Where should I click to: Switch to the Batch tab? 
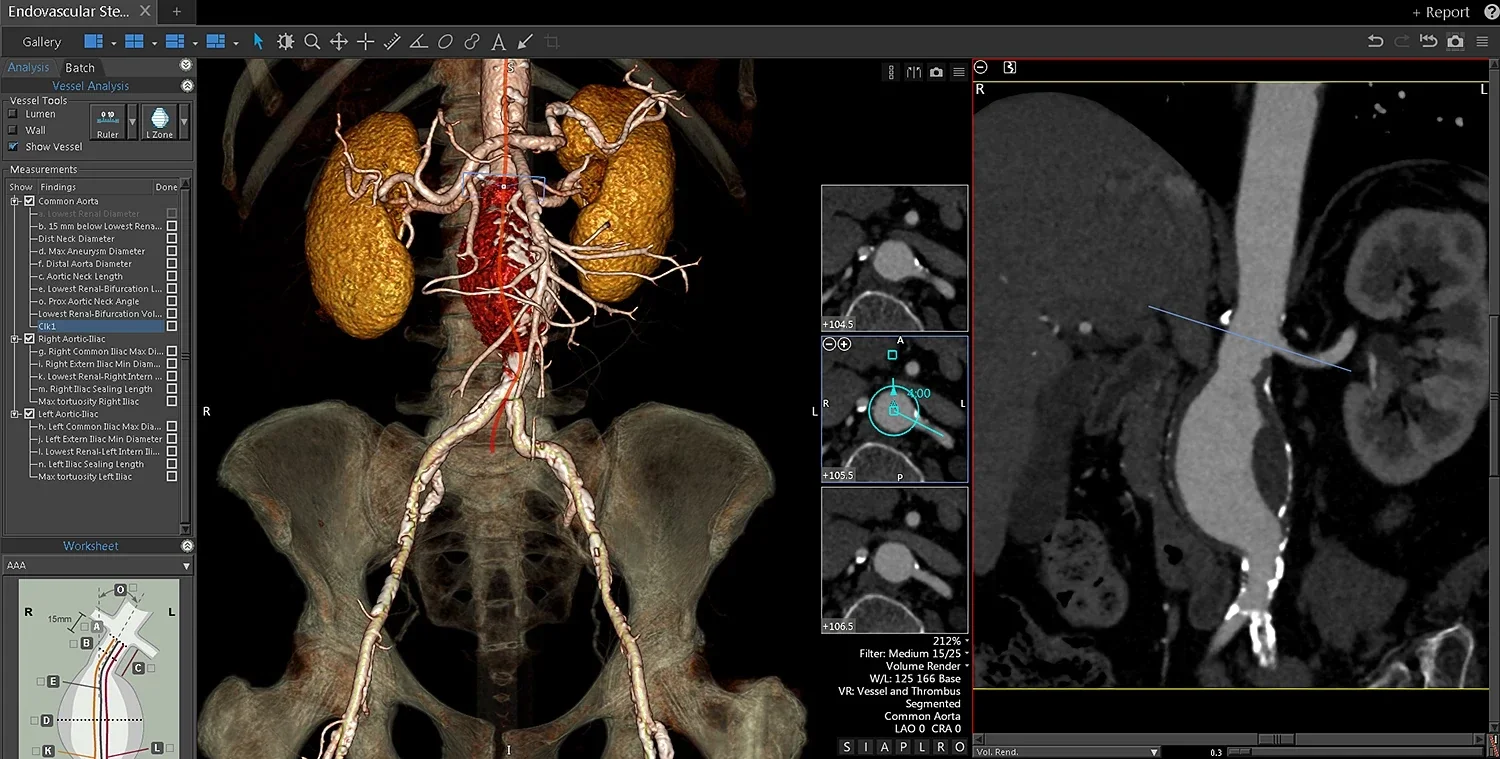(x=80, y=68)
